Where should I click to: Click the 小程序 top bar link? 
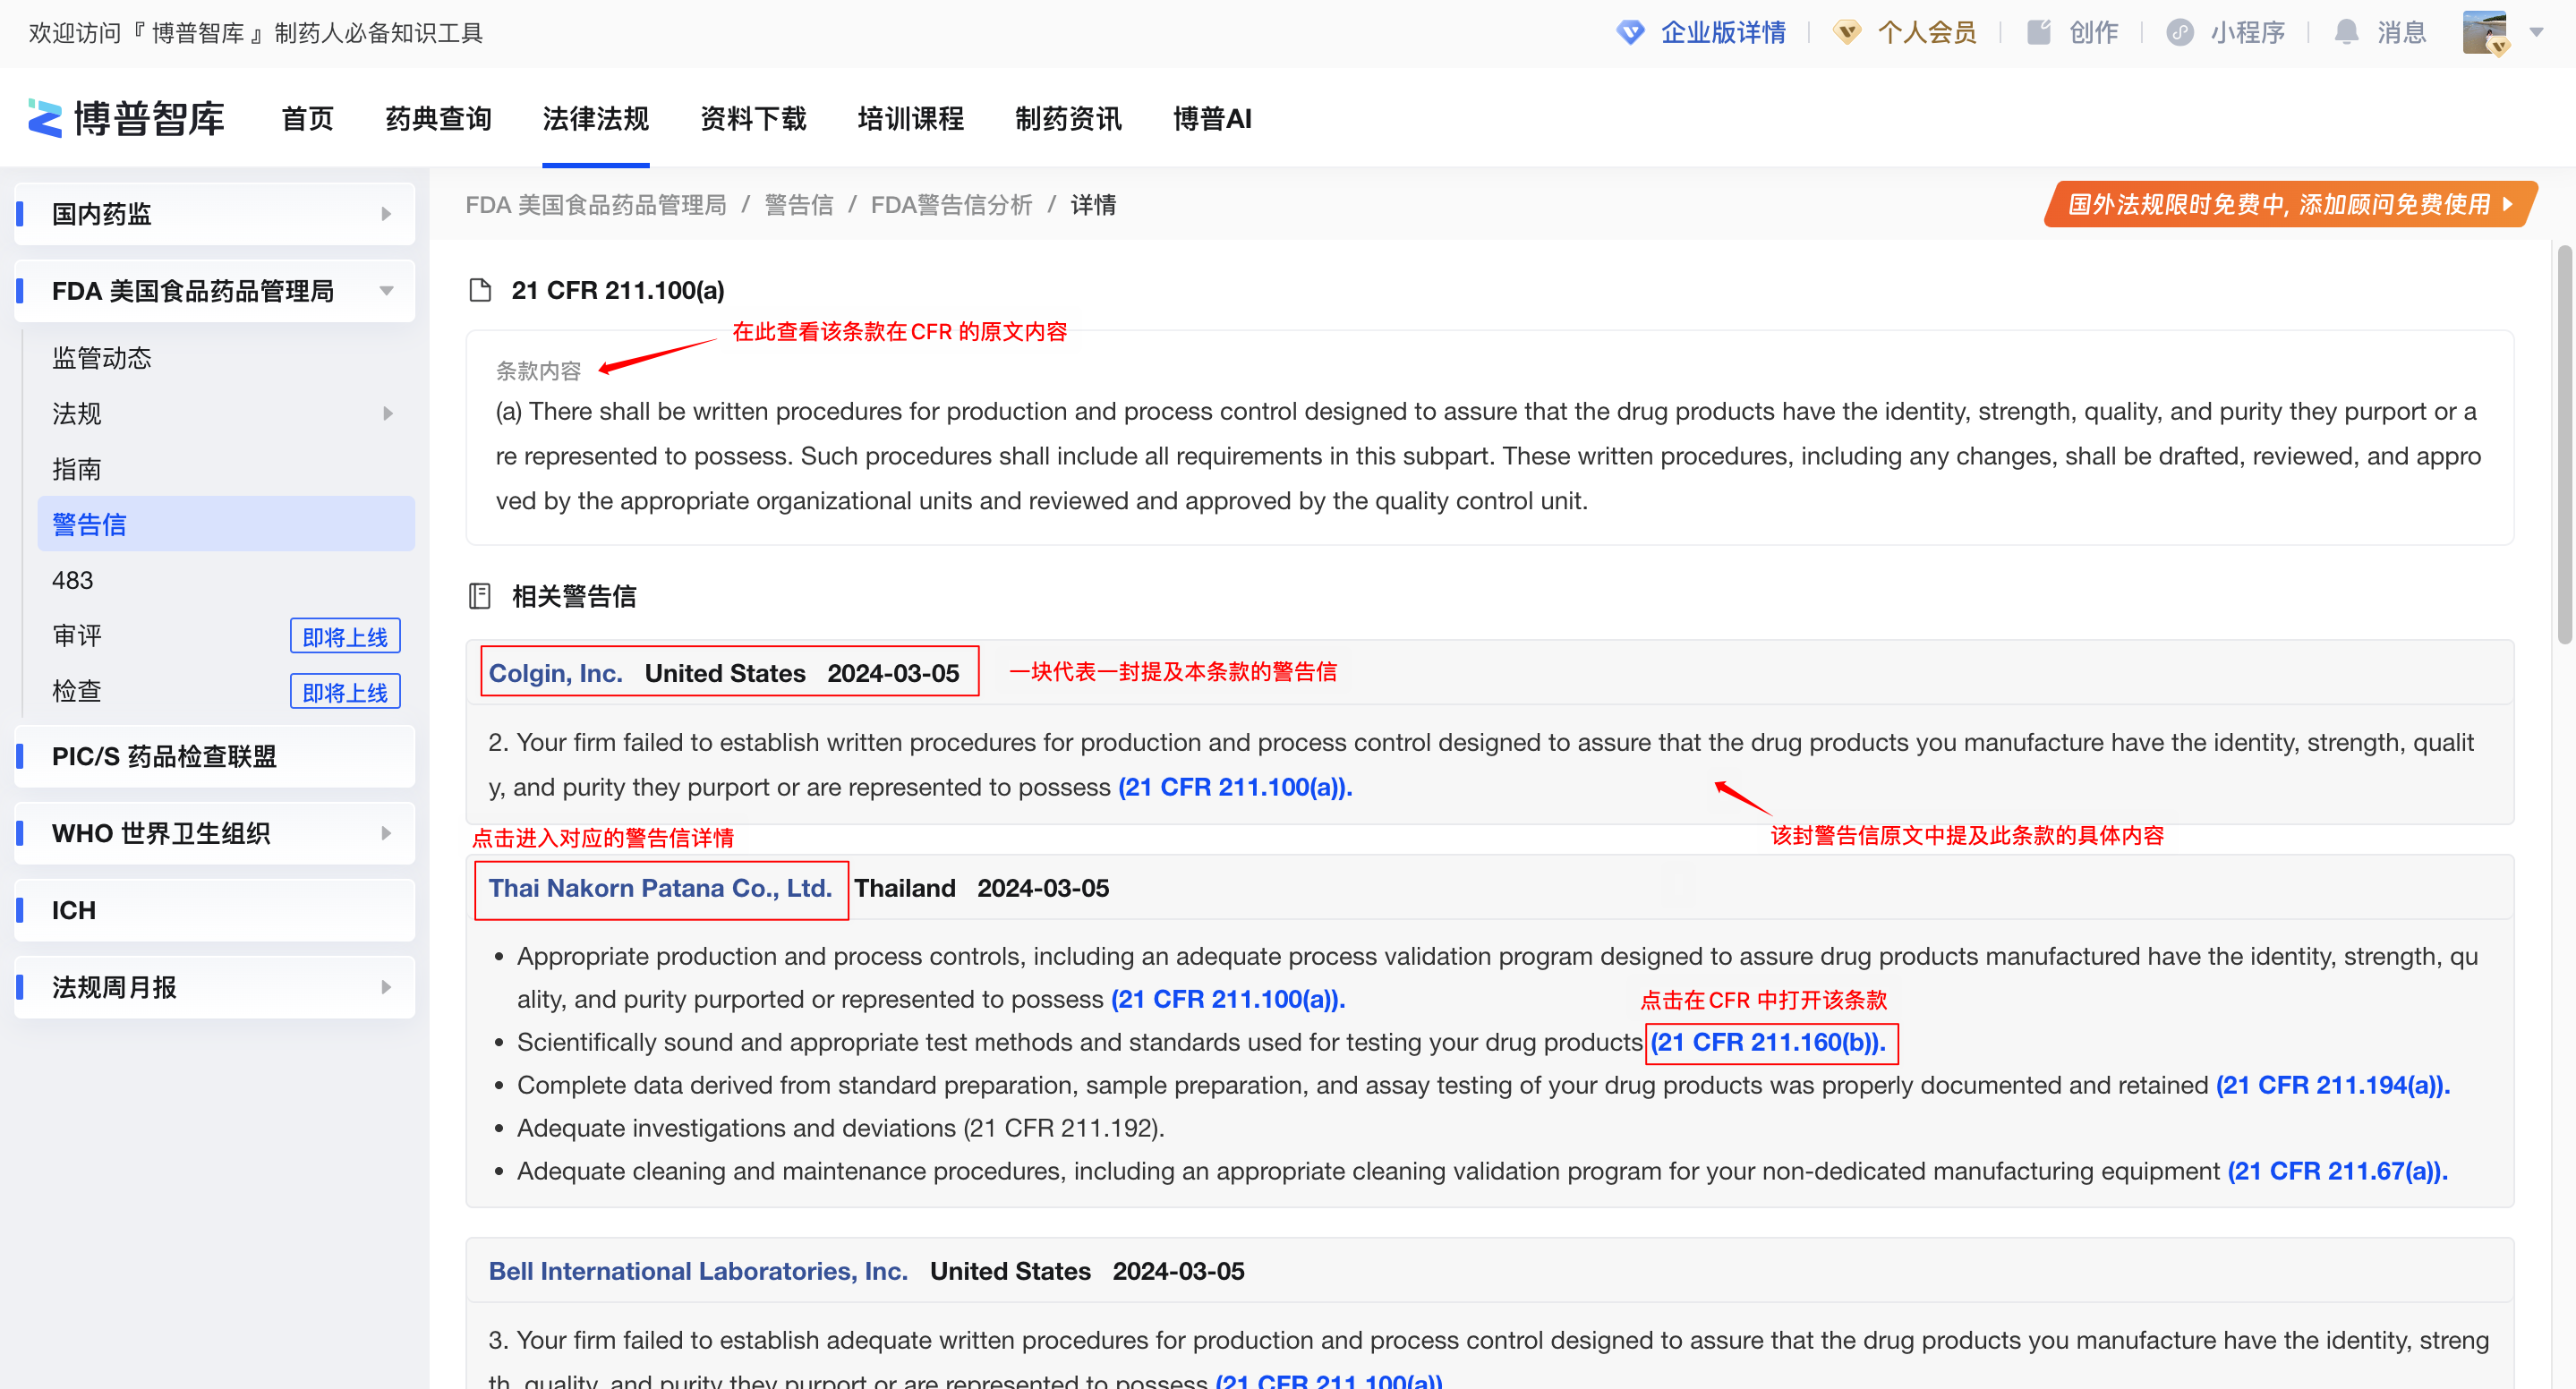2248,33
